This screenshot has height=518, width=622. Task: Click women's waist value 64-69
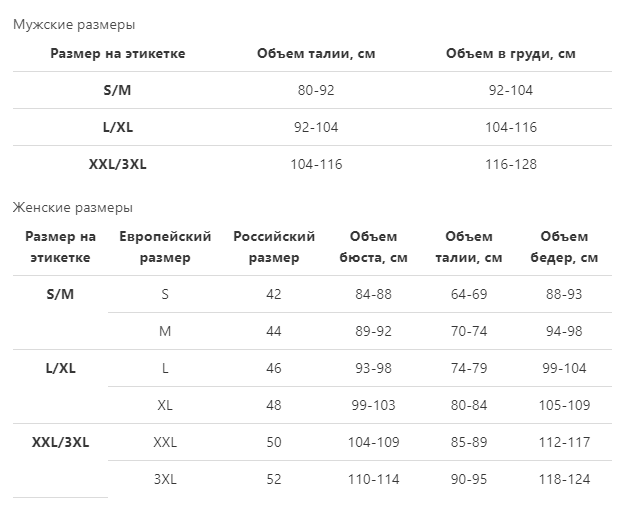point(469,294)
